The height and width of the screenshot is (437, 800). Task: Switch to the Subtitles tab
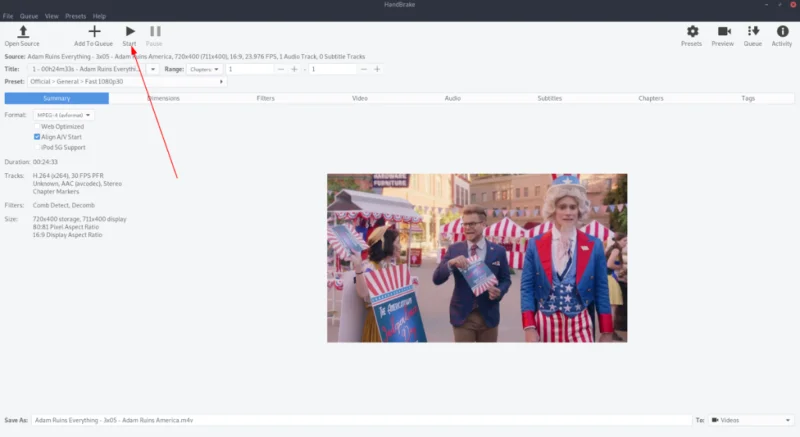(x=549, y=98)
